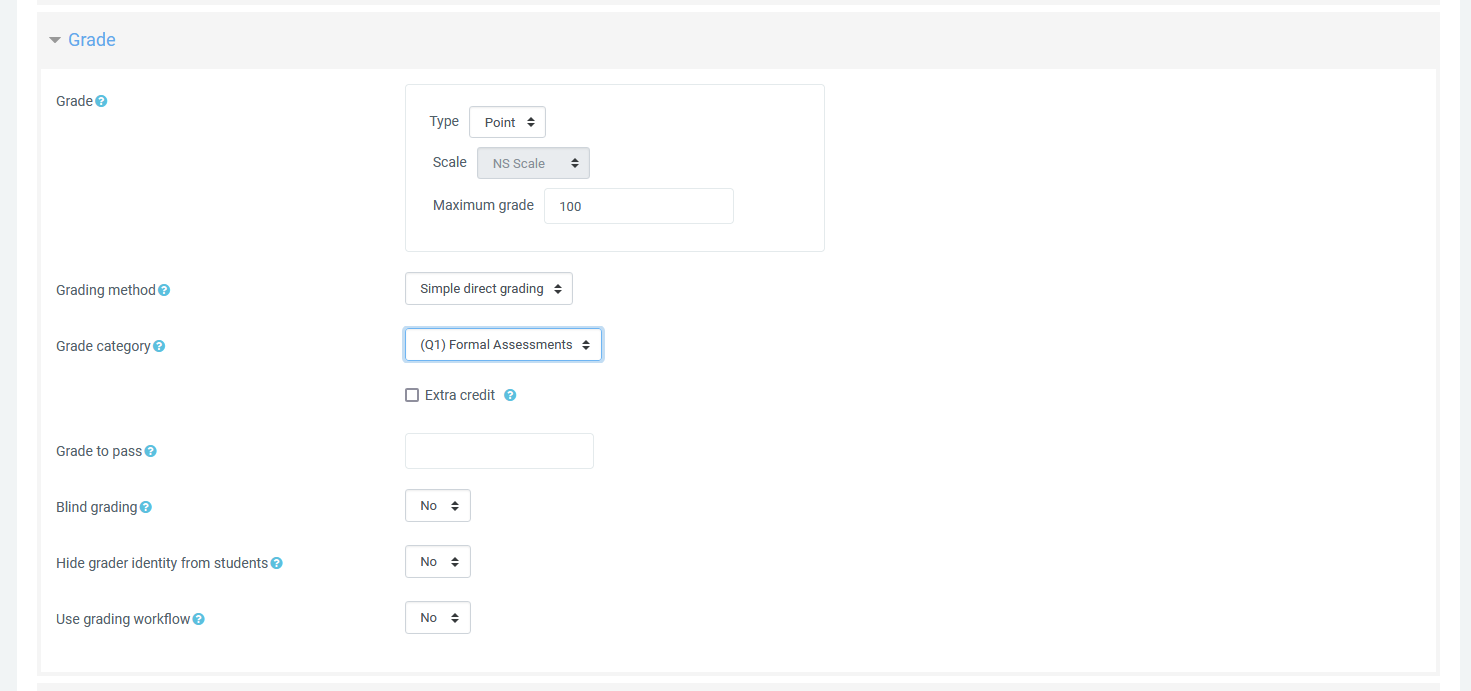Open help for Hide grader identity
The height and width of the screenshot is (691, 1471).
click(x=276, y=563)
